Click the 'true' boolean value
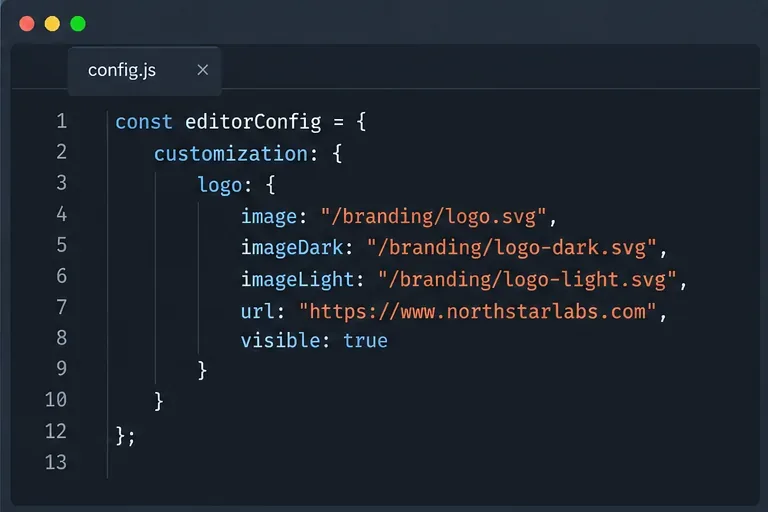The height and width of the screenshot is (512, 768). pos(365,341)
